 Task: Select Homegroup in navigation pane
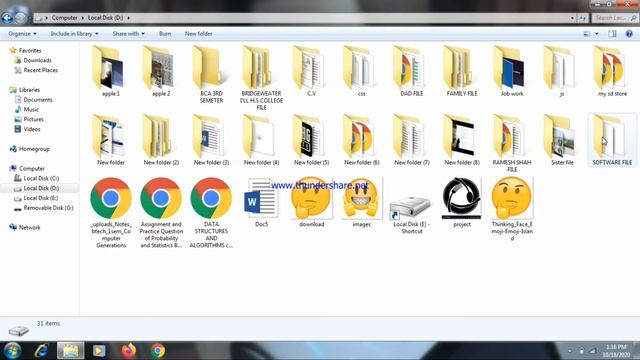pos(29,149)
